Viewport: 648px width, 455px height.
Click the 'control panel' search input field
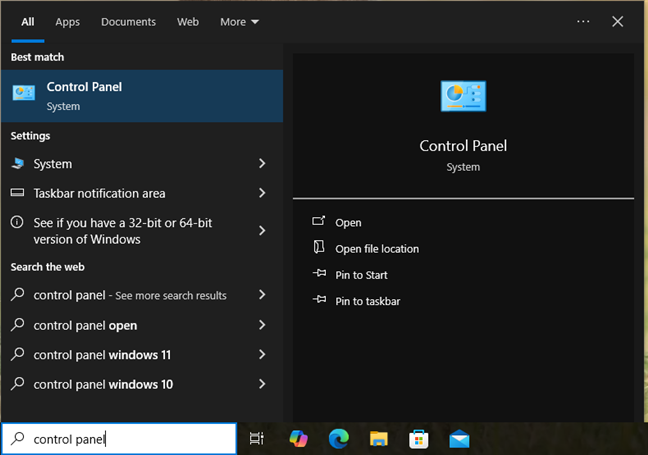[x=119, y=438]
